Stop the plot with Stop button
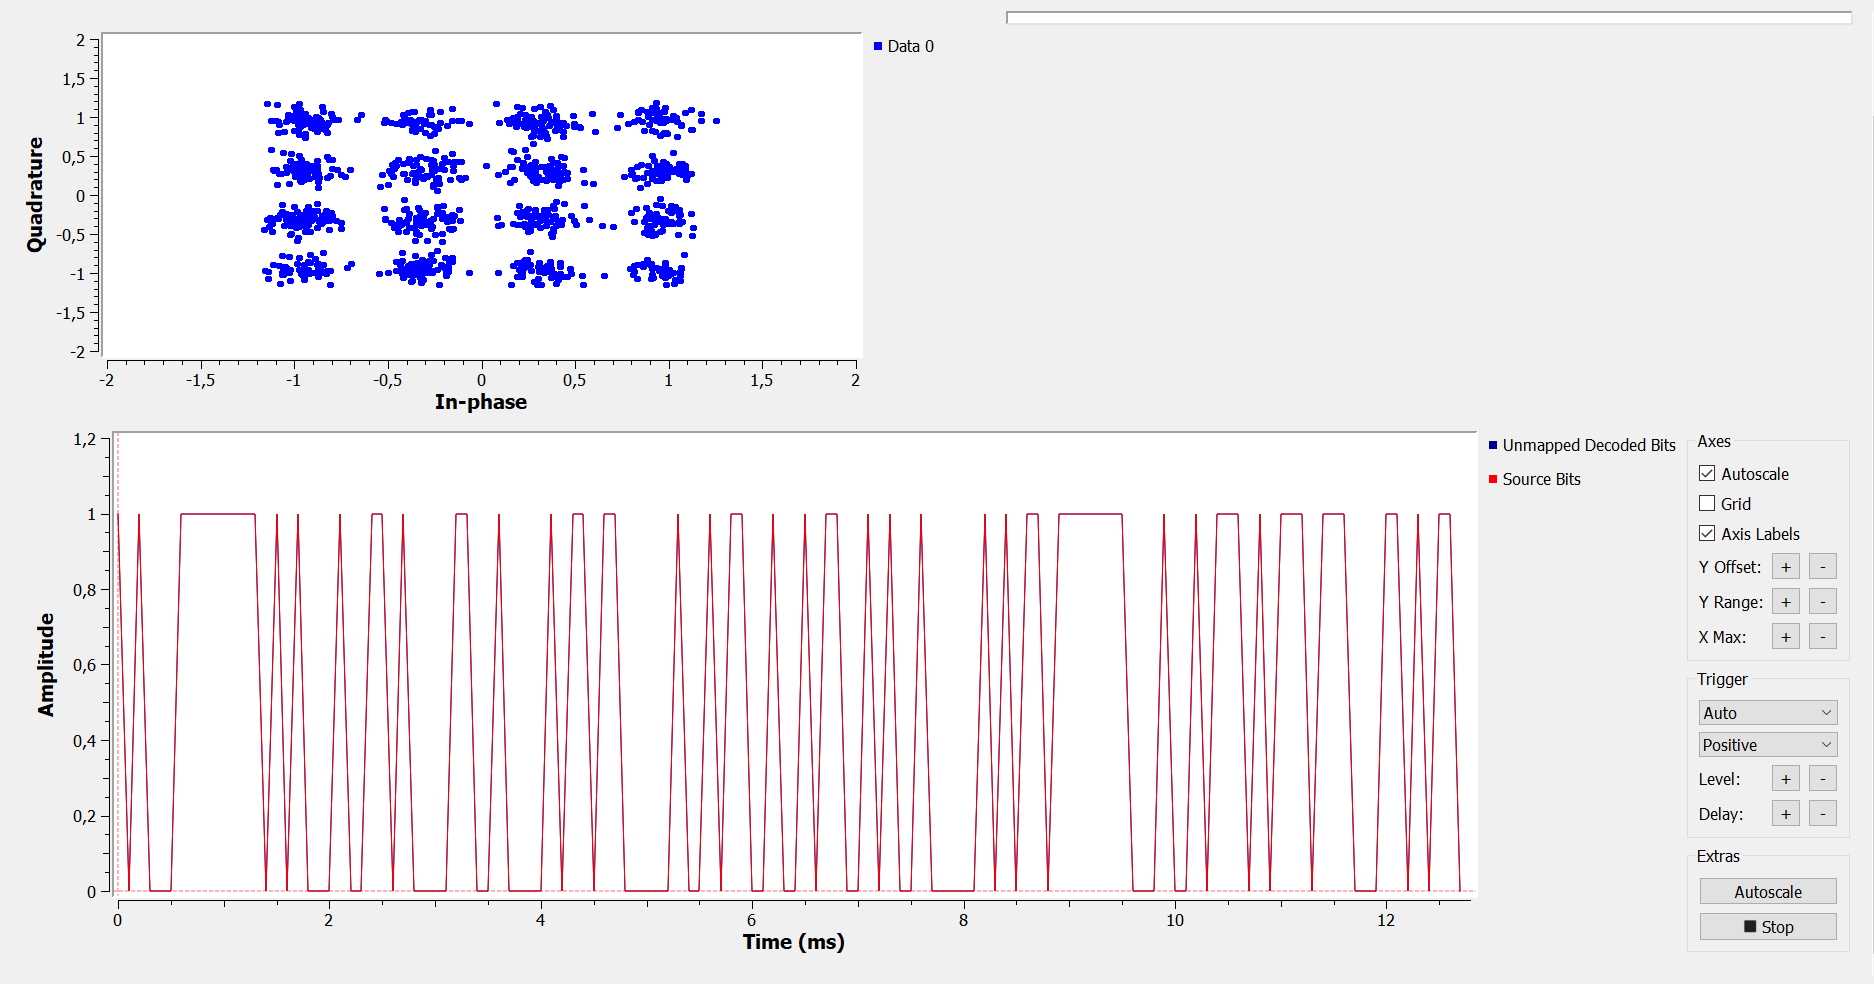 point(1768,926)
